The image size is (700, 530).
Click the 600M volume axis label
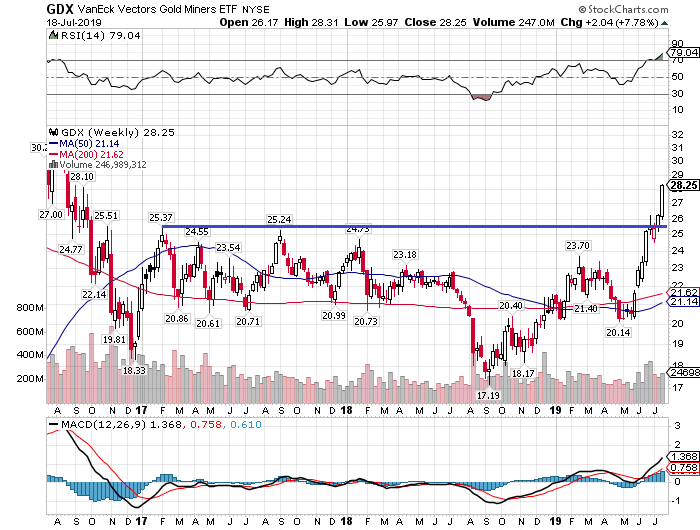pyautogui.click(x=30, y=332)
